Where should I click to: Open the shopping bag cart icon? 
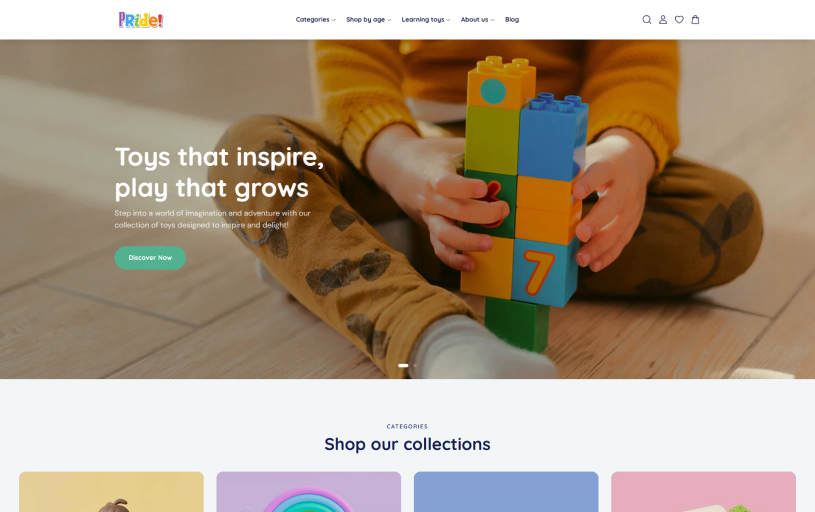[695, 20]
